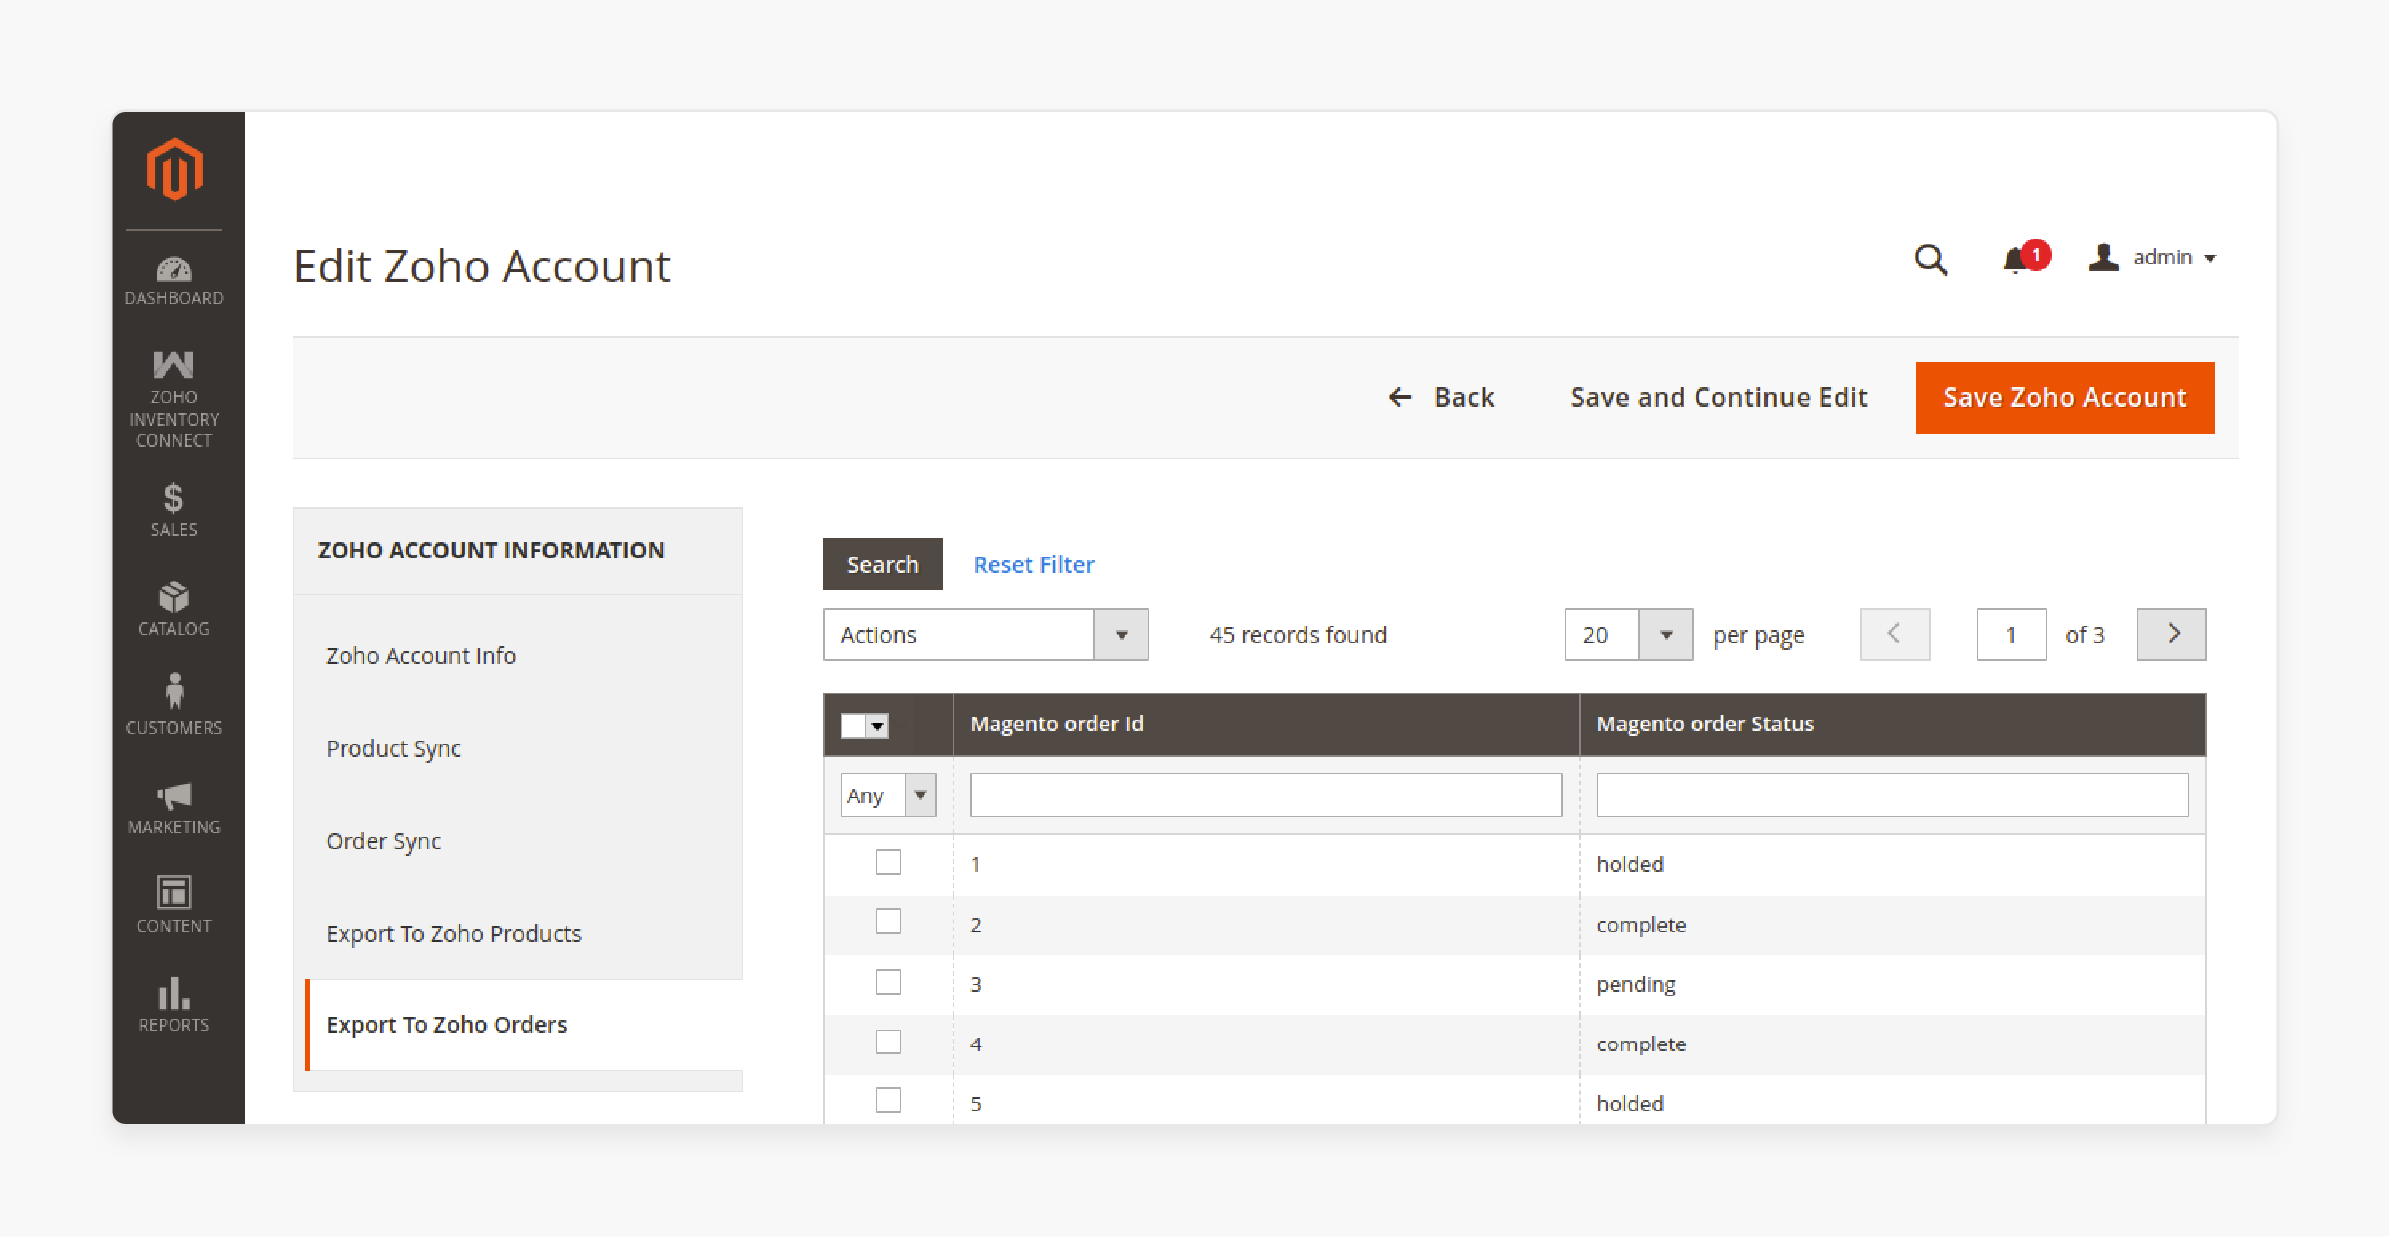Image resolution: width=2389 pixels, height=1237 pixels.
Task: Click the Reset Filter link
Action: (x=1034, y=564)
